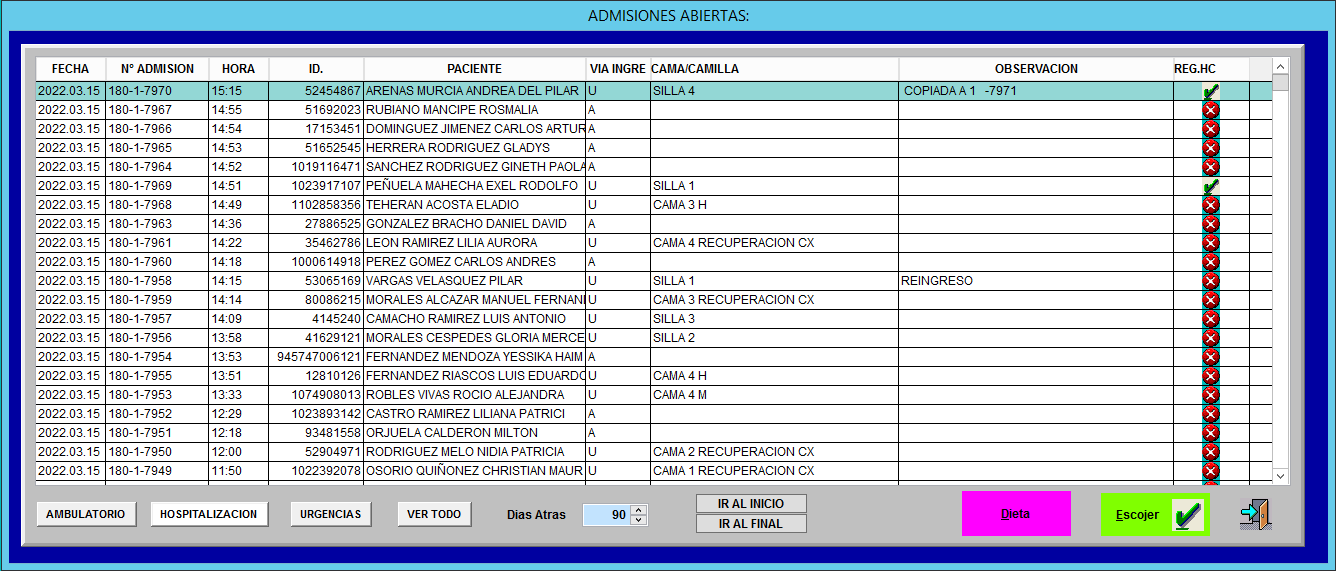The height and width of the screenshot is (571, 1336).
Task: Click the green Escojer button
Action: pos(1155,515)
